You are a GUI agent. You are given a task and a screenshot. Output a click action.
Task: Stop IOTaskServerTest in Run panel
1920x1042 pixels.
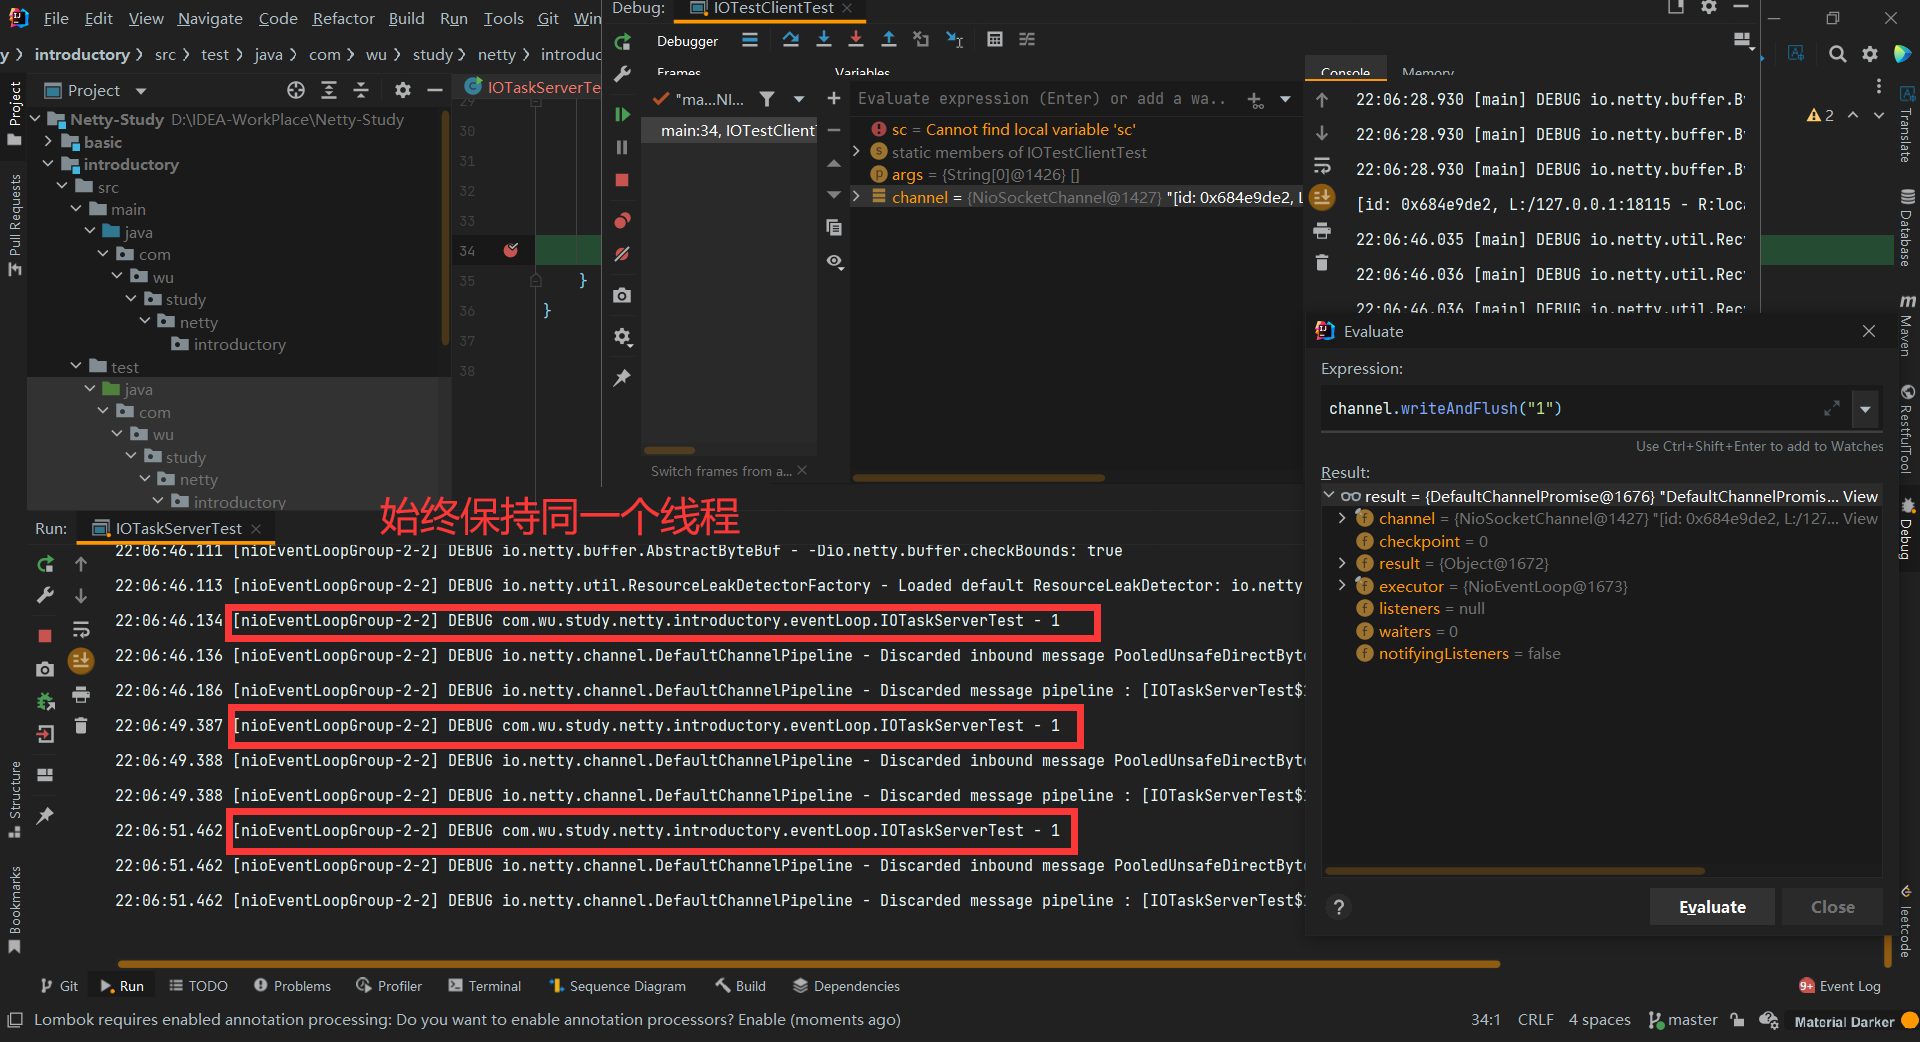pyautogui.click(x=45, y=636)
